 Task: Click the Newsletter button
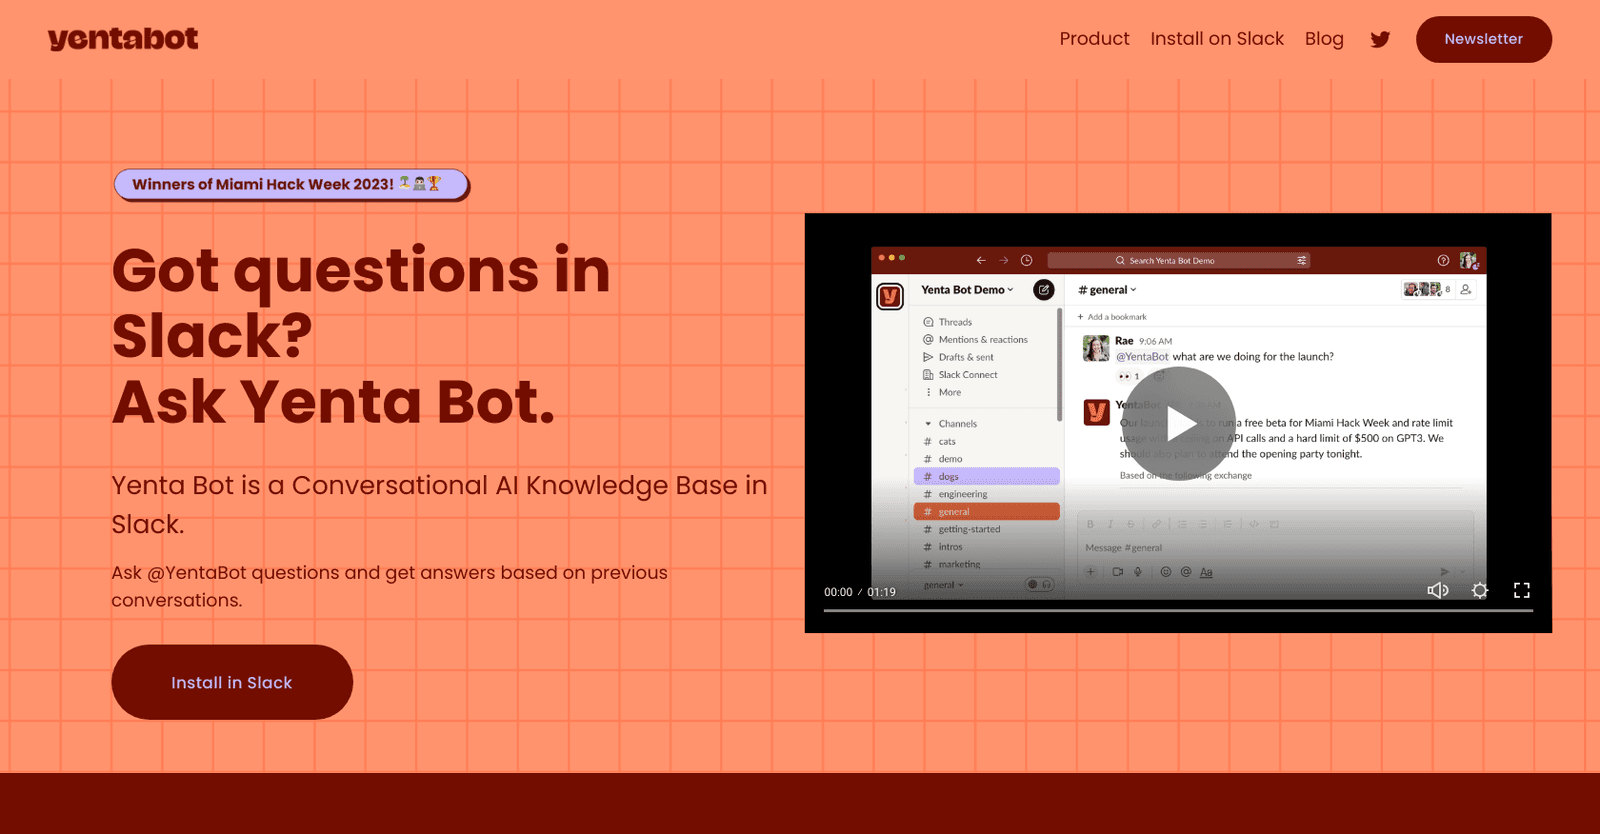1484,39
